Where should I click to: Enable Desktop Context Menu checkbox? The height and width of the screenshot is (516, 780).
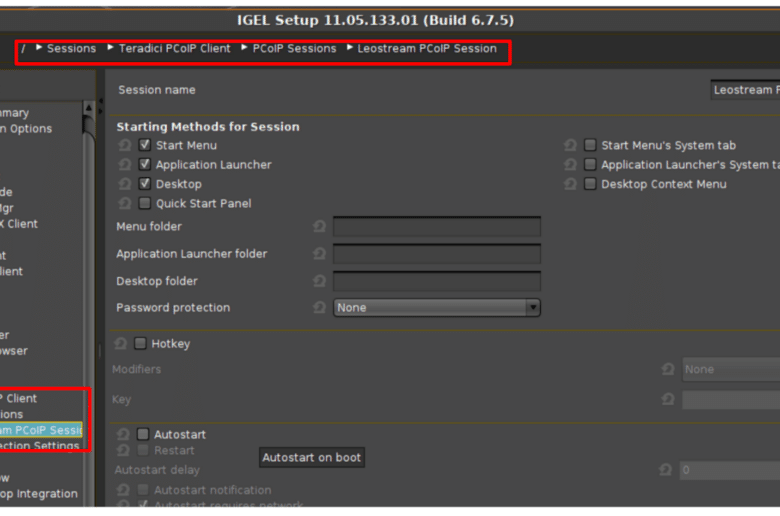click(590, 184)
